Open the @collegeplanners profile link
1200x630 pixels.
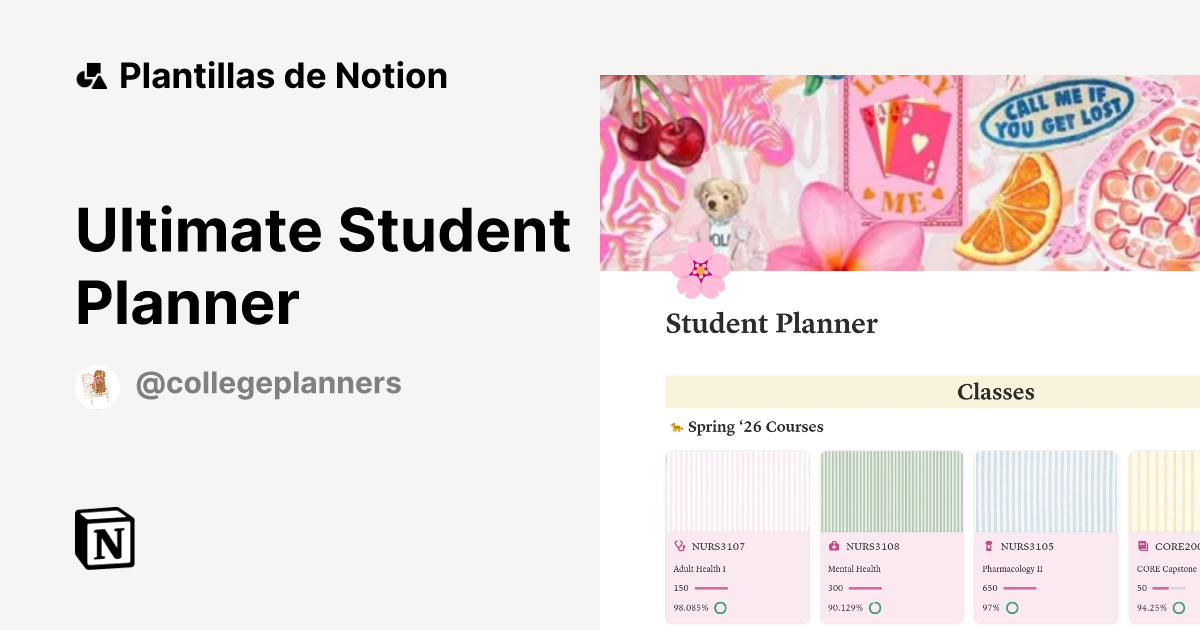click(268, 384)
